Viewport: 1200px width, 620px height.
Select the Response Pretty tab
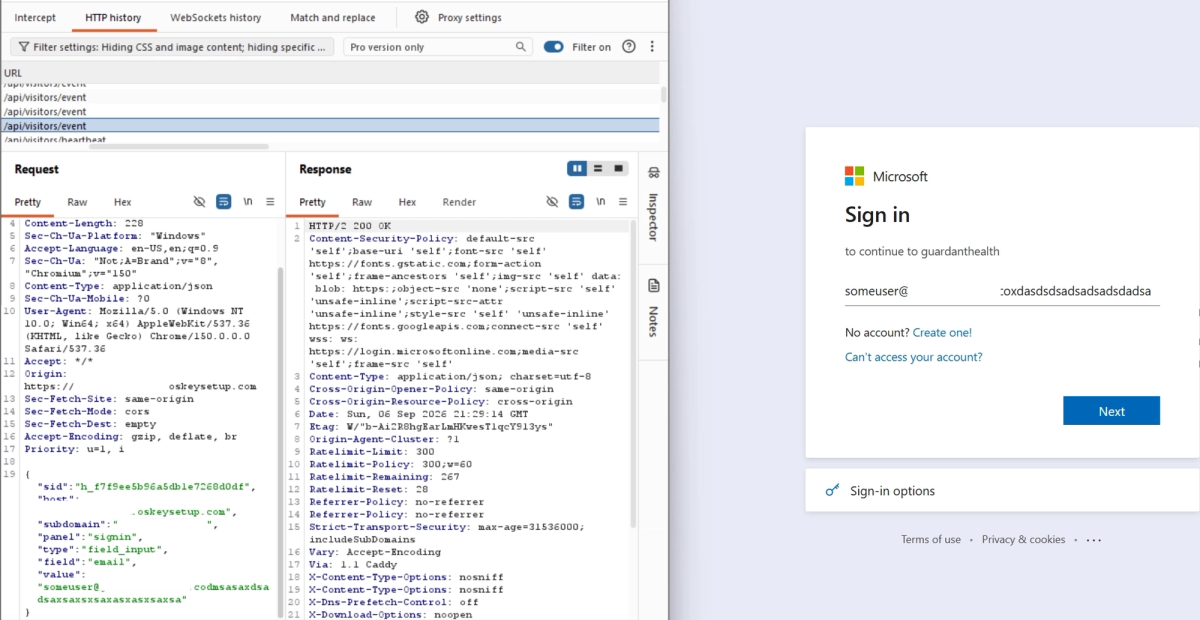click(312, 202)
